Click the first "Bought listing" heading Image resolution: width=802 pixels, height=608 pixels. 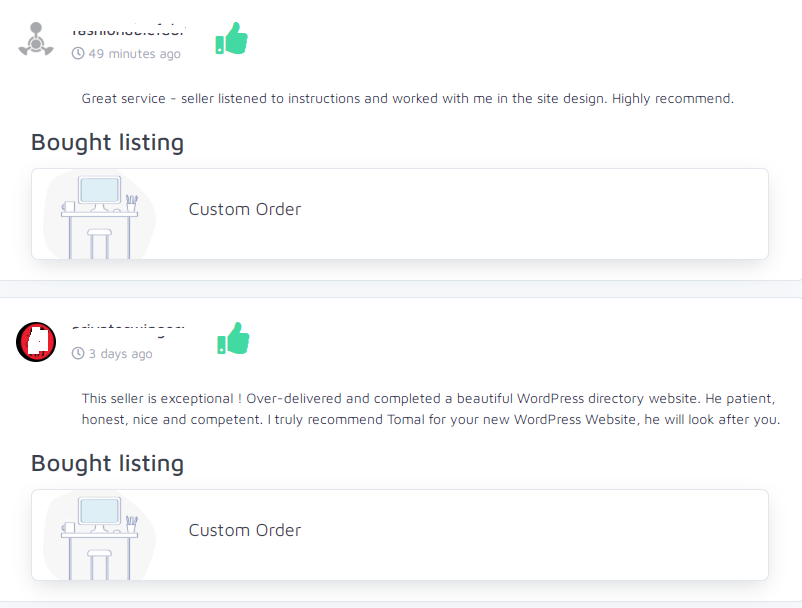click(107, 142)
